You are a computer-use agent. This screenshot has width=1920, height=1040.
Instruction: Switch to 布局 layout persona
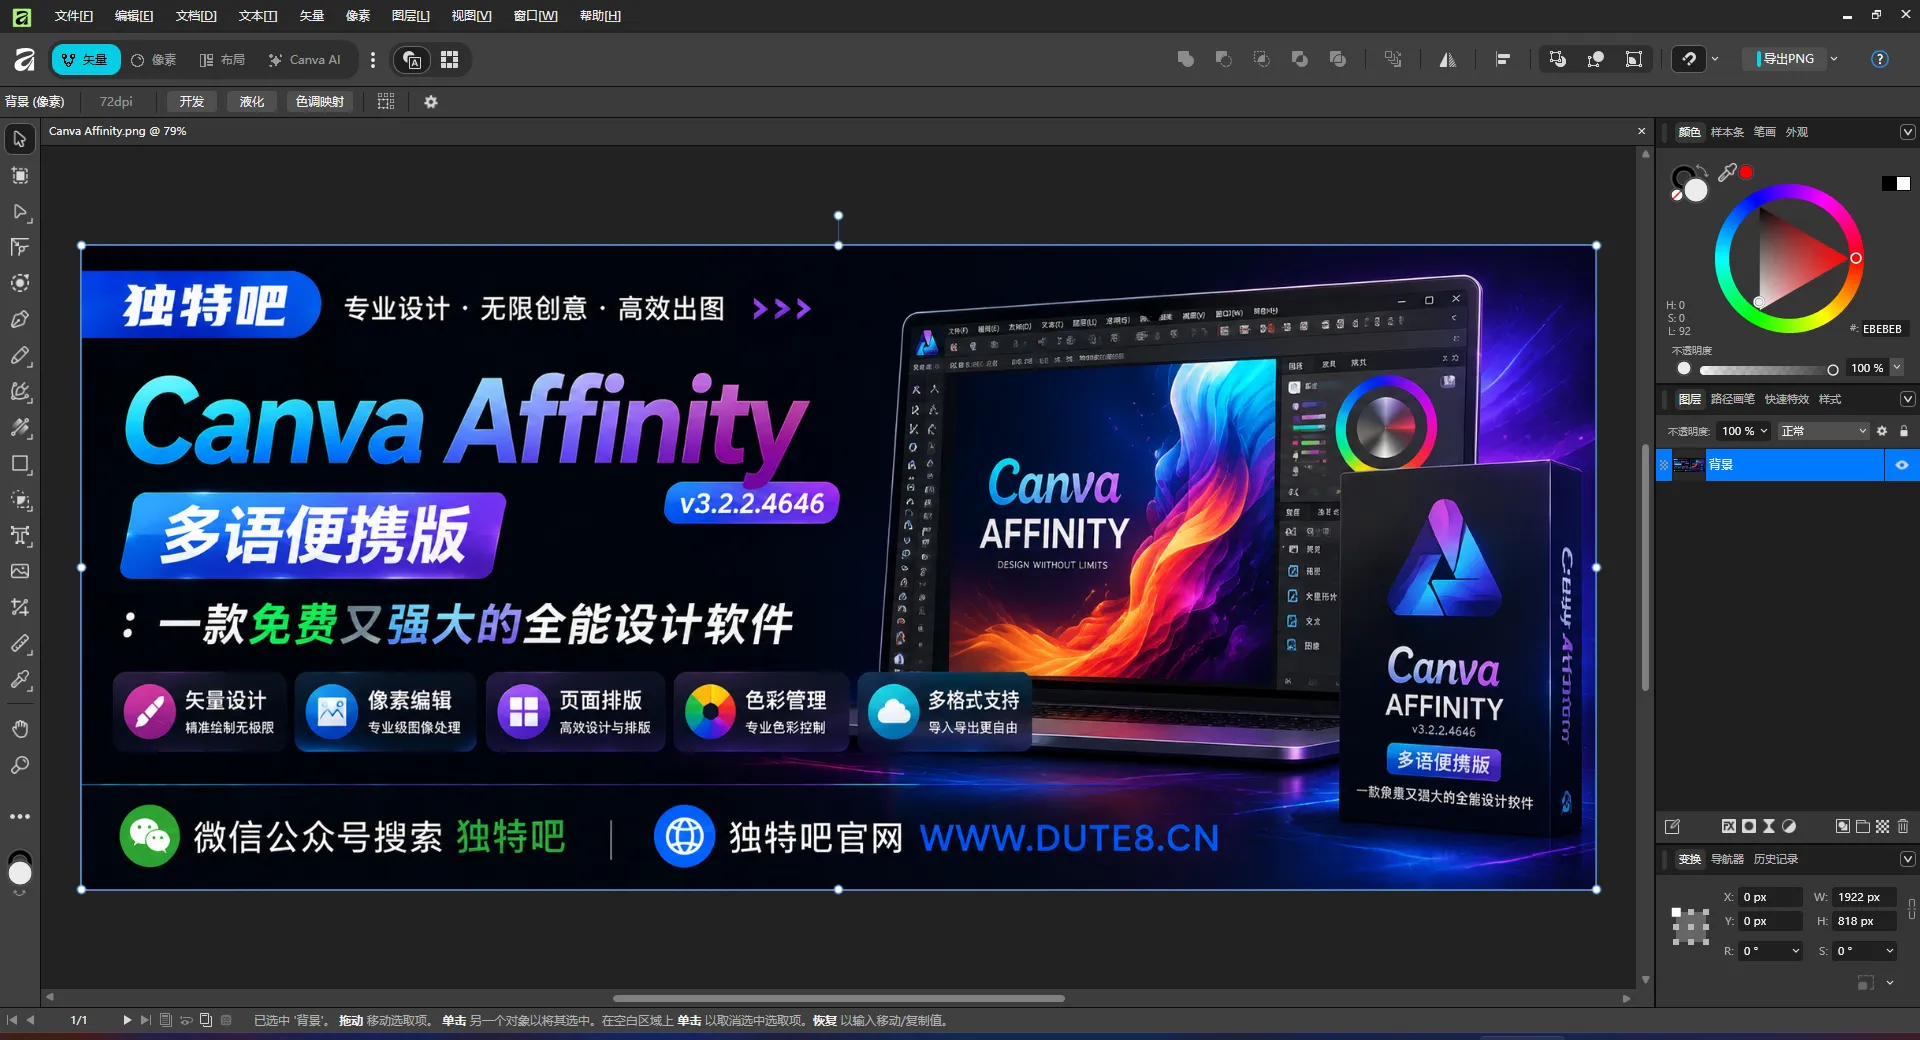click(222, 60)
